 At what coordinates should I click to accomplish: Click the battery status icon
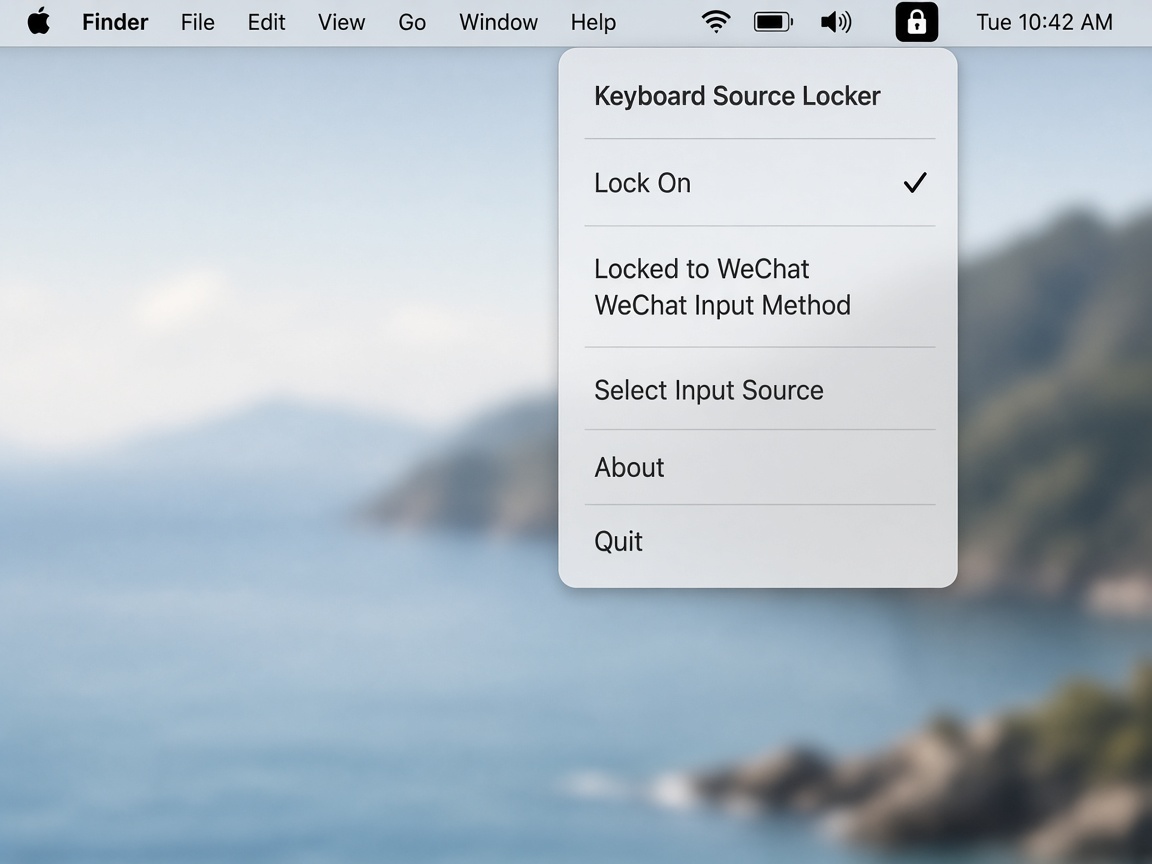(x=774, y=22)
